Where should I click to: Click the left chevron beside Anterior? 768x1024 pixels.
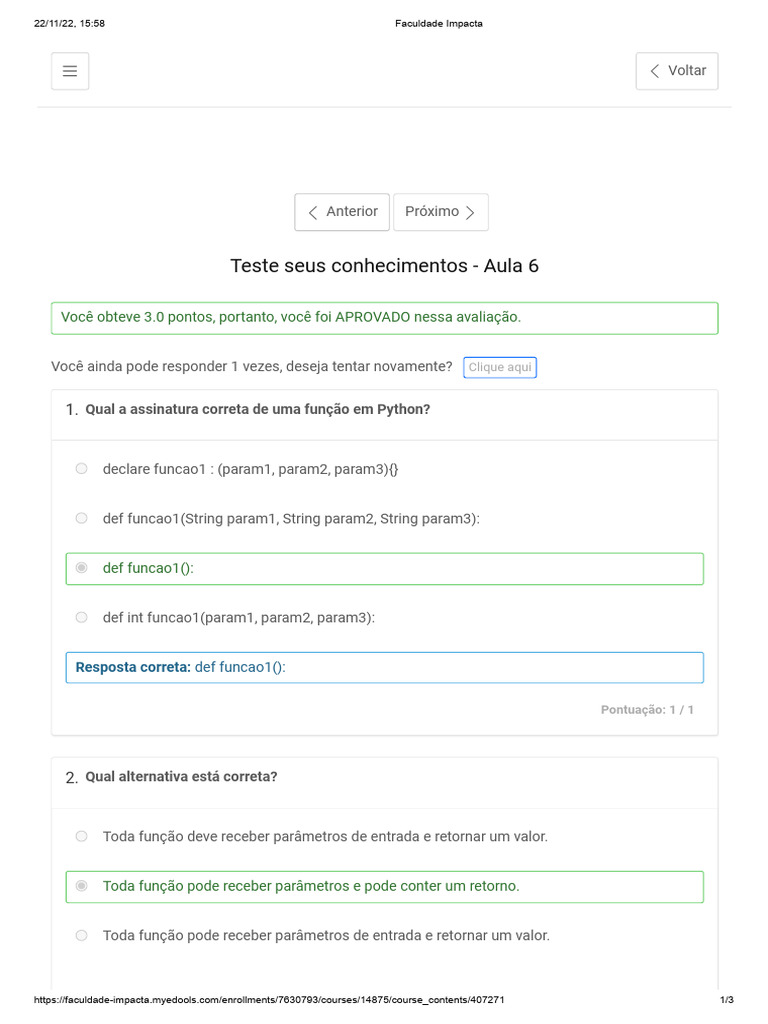click(313, 212)
